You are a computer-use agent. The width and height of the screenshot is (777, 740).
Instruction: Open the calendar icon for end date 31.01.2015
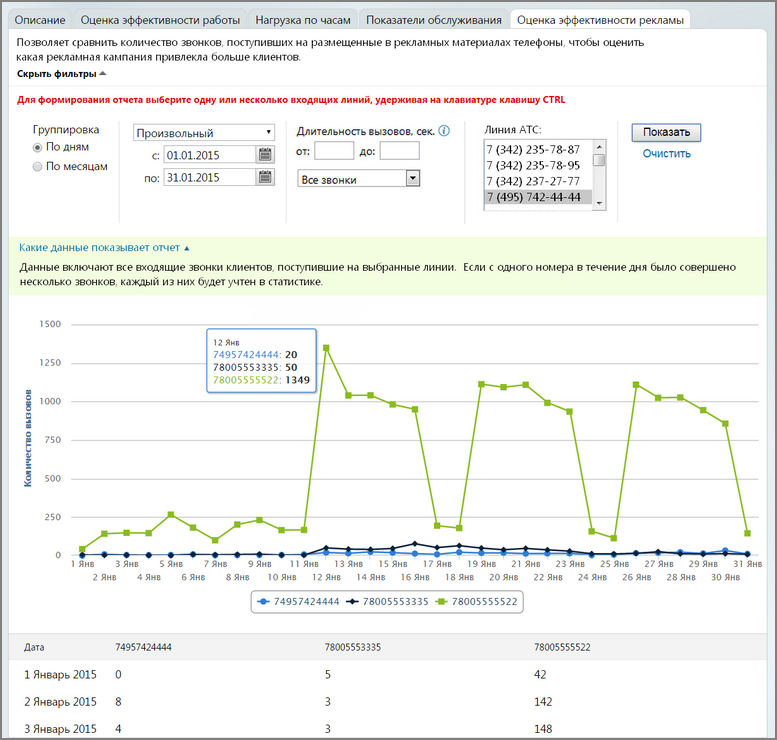(265, 177)
